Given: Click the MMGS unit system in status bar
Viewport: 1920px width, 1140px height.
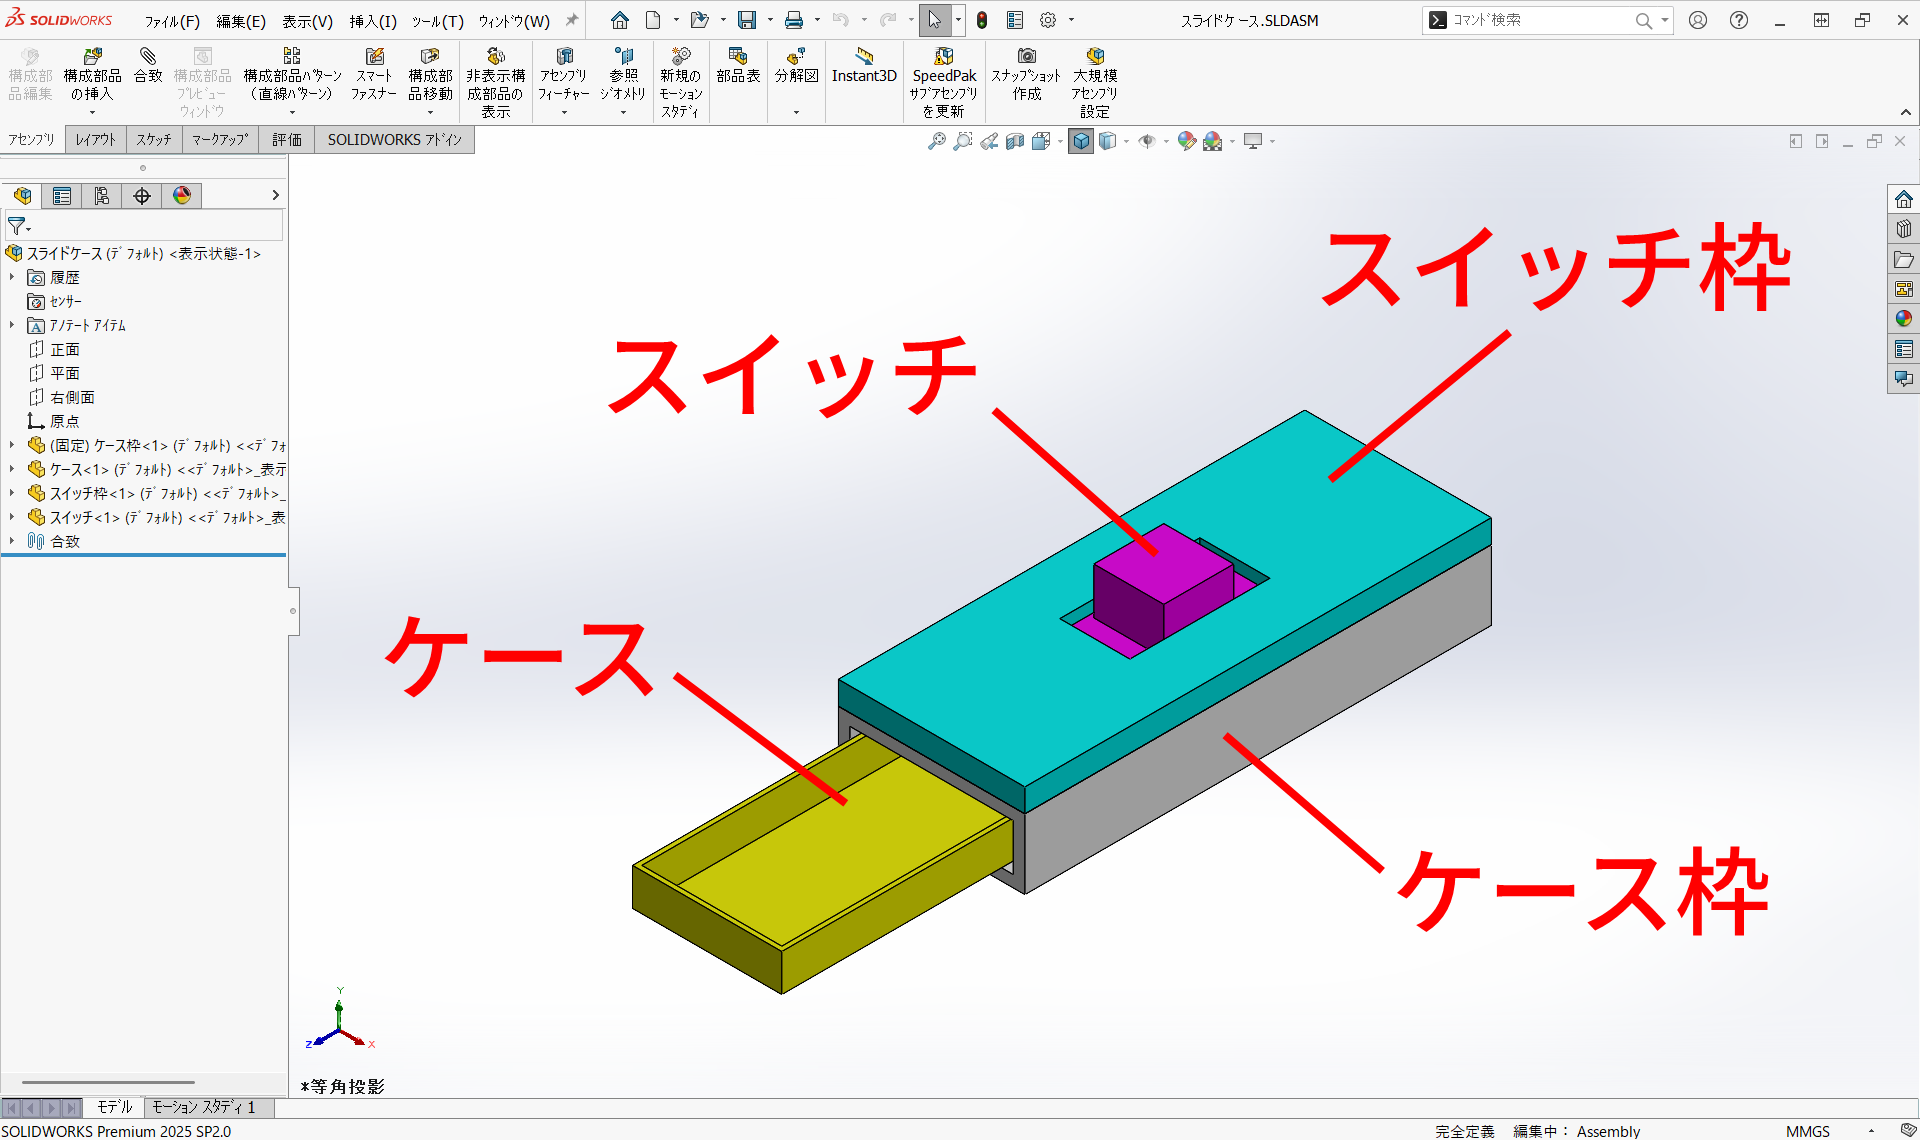Looking at the screenshot, I should 1807,1131.
